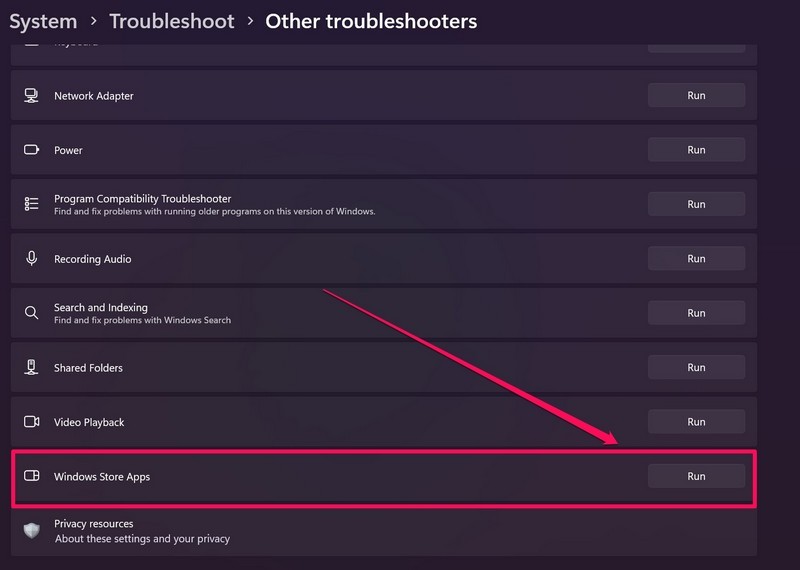Run the Power troubleshooter
The image size is (800, 570).
[696, 150]
